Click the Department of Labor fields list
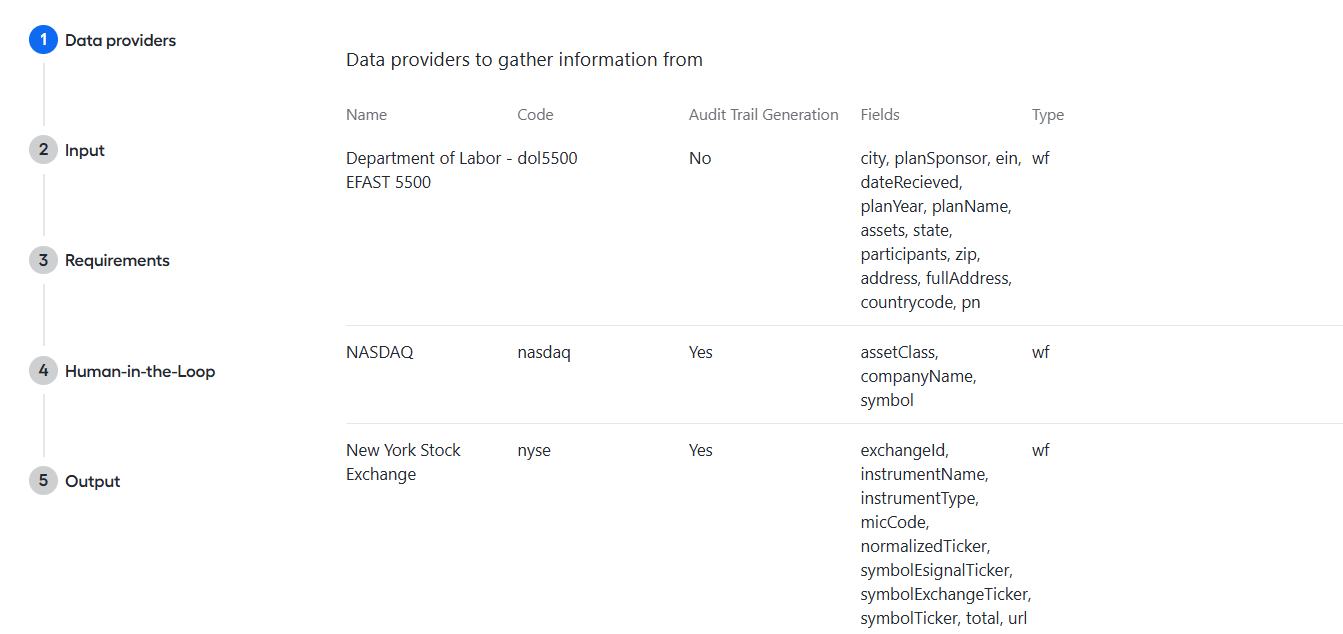 tap(941, 230)
